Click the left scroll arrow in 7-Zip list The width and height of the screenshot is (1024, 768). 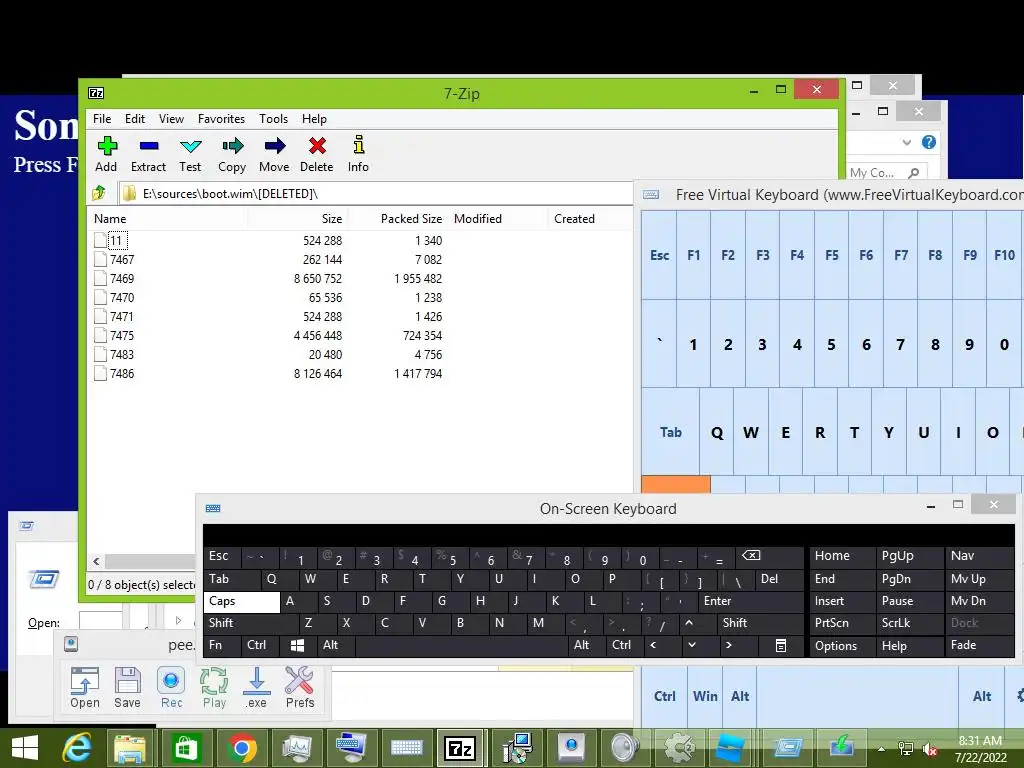(96, 561)
